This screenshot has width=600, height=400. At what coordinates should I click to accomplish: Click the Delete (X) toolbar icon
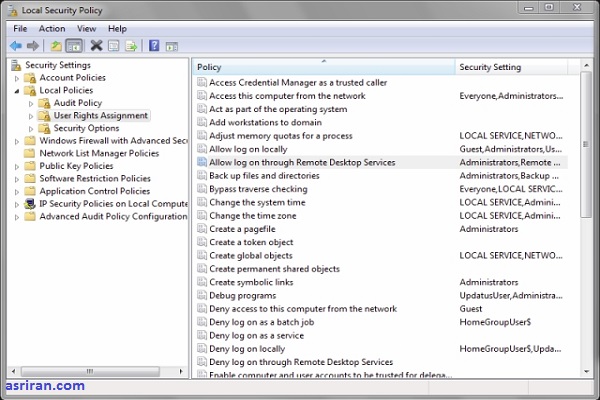pyautogui.click(x=96, y=46)
